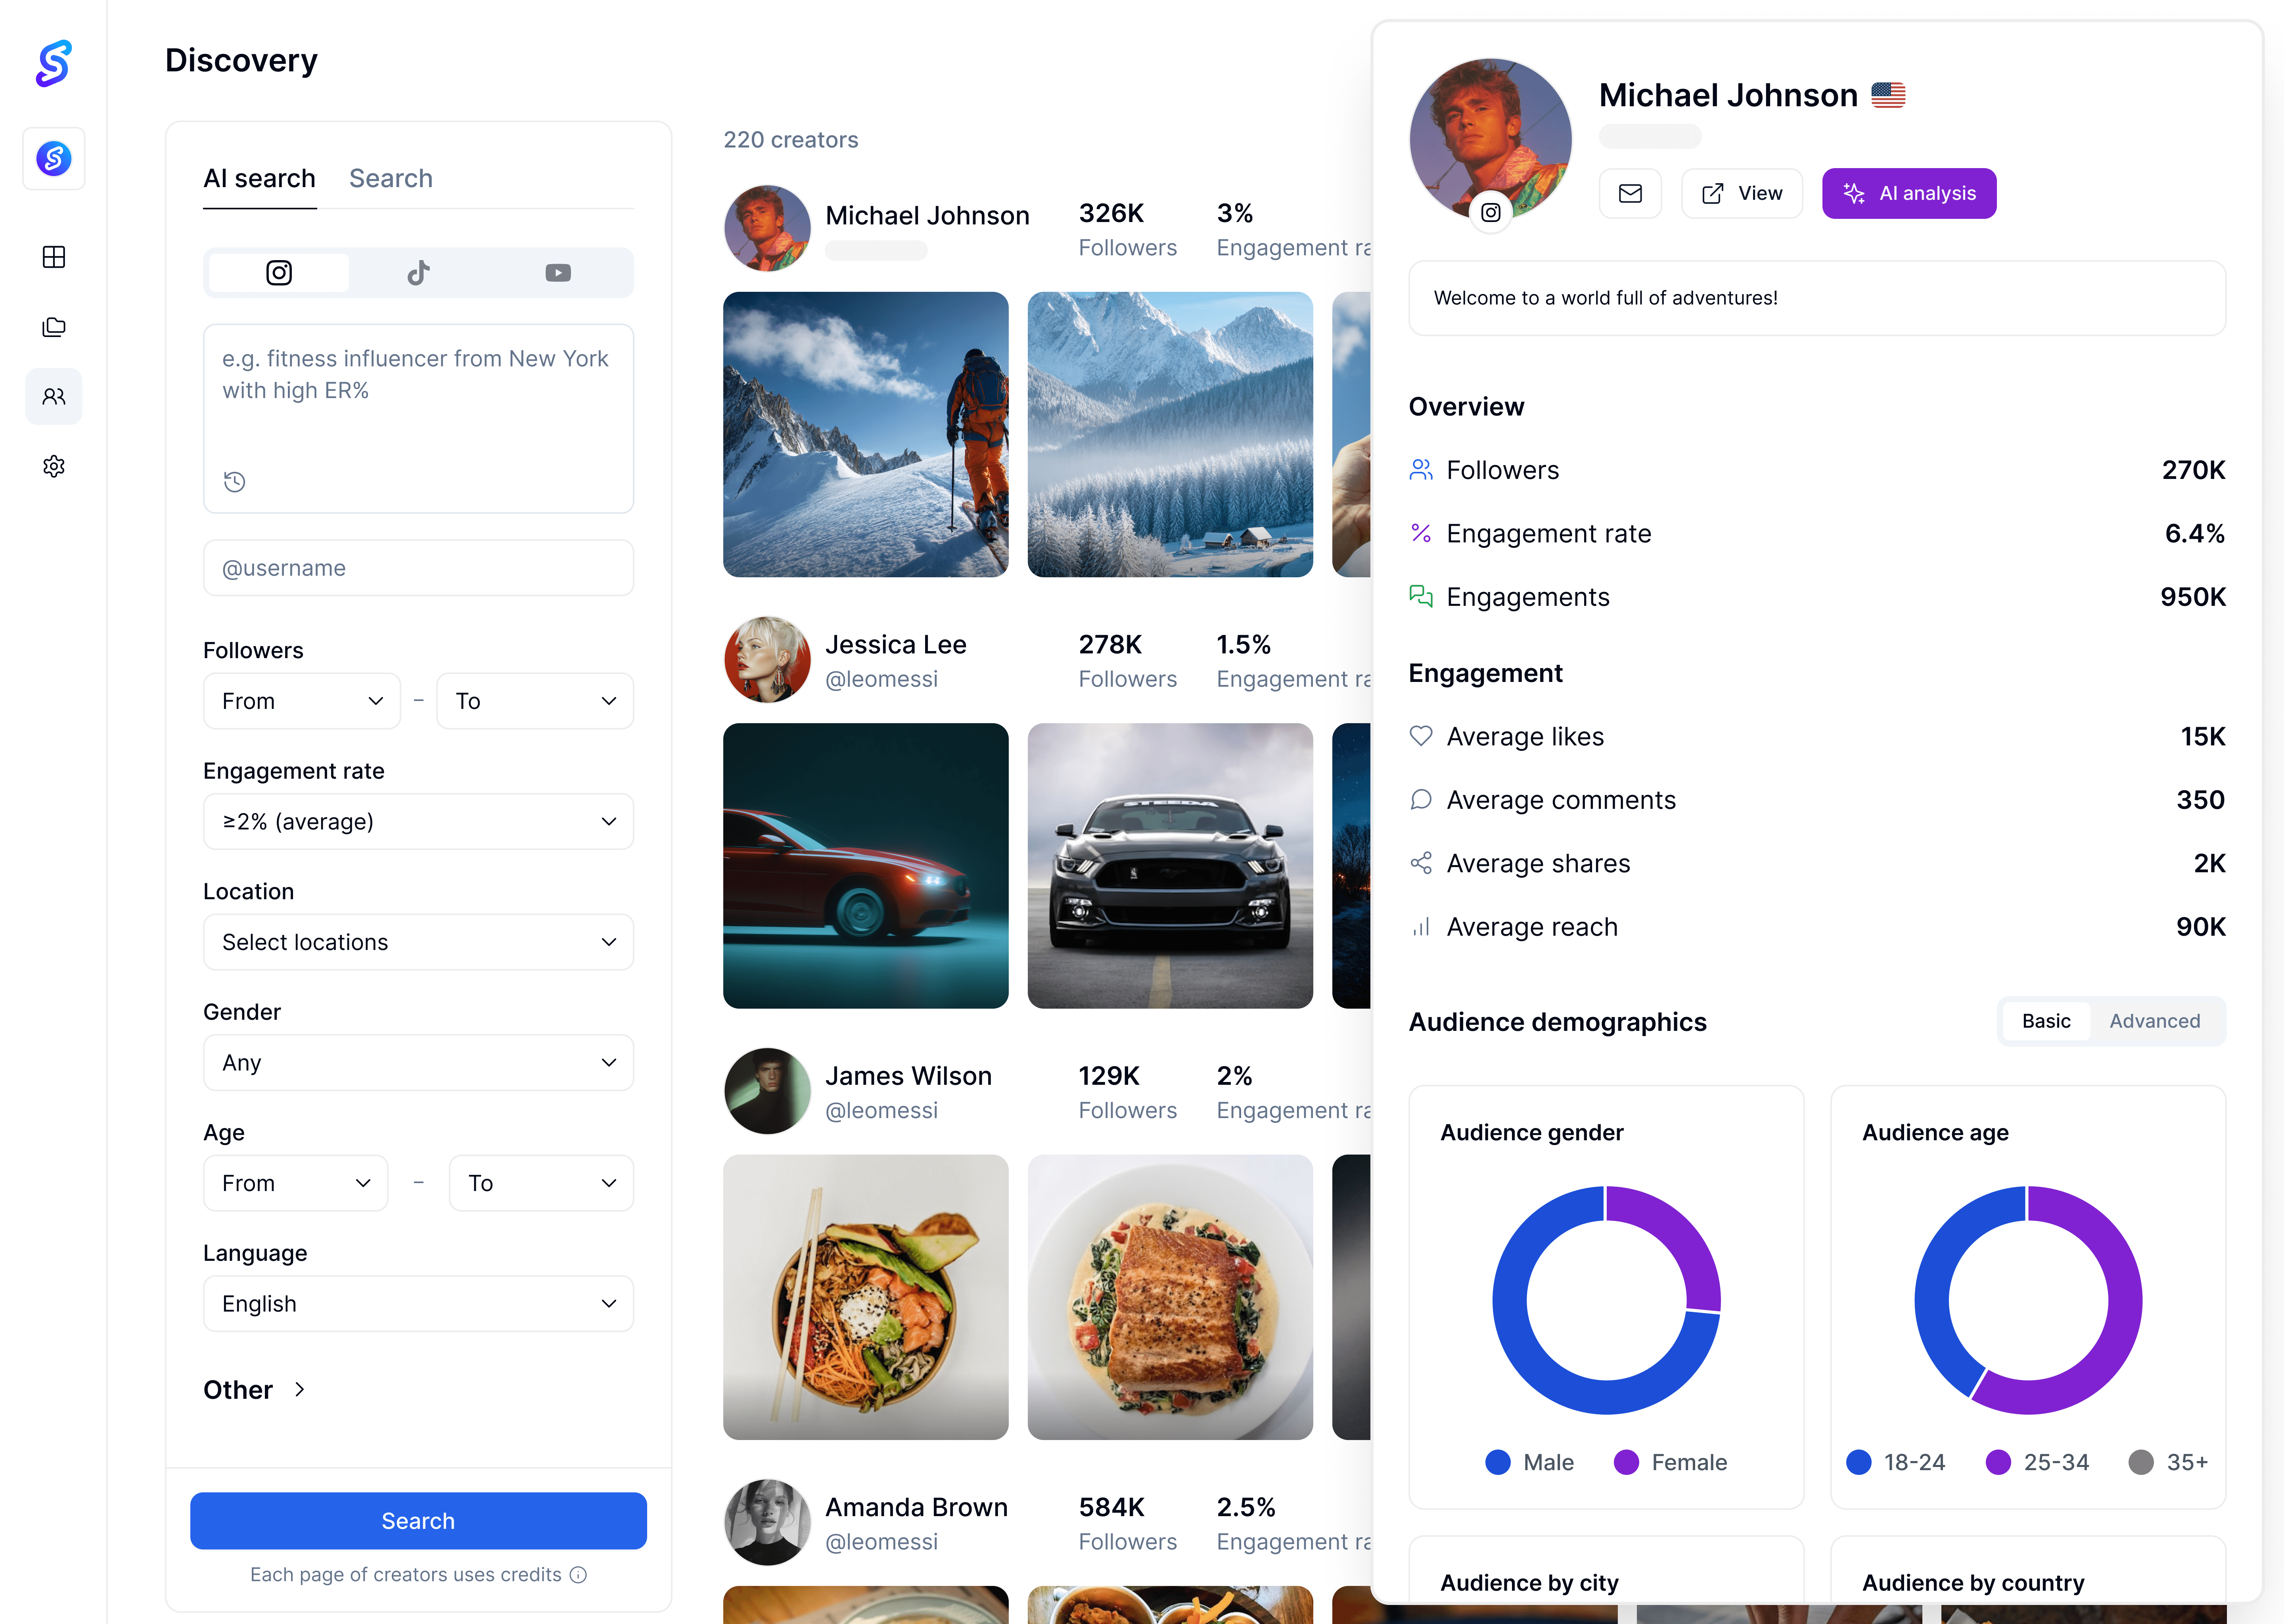2284x1624 pixels.
Task: Open the Engagement rate dropdown
Action: tap(418, 821)
